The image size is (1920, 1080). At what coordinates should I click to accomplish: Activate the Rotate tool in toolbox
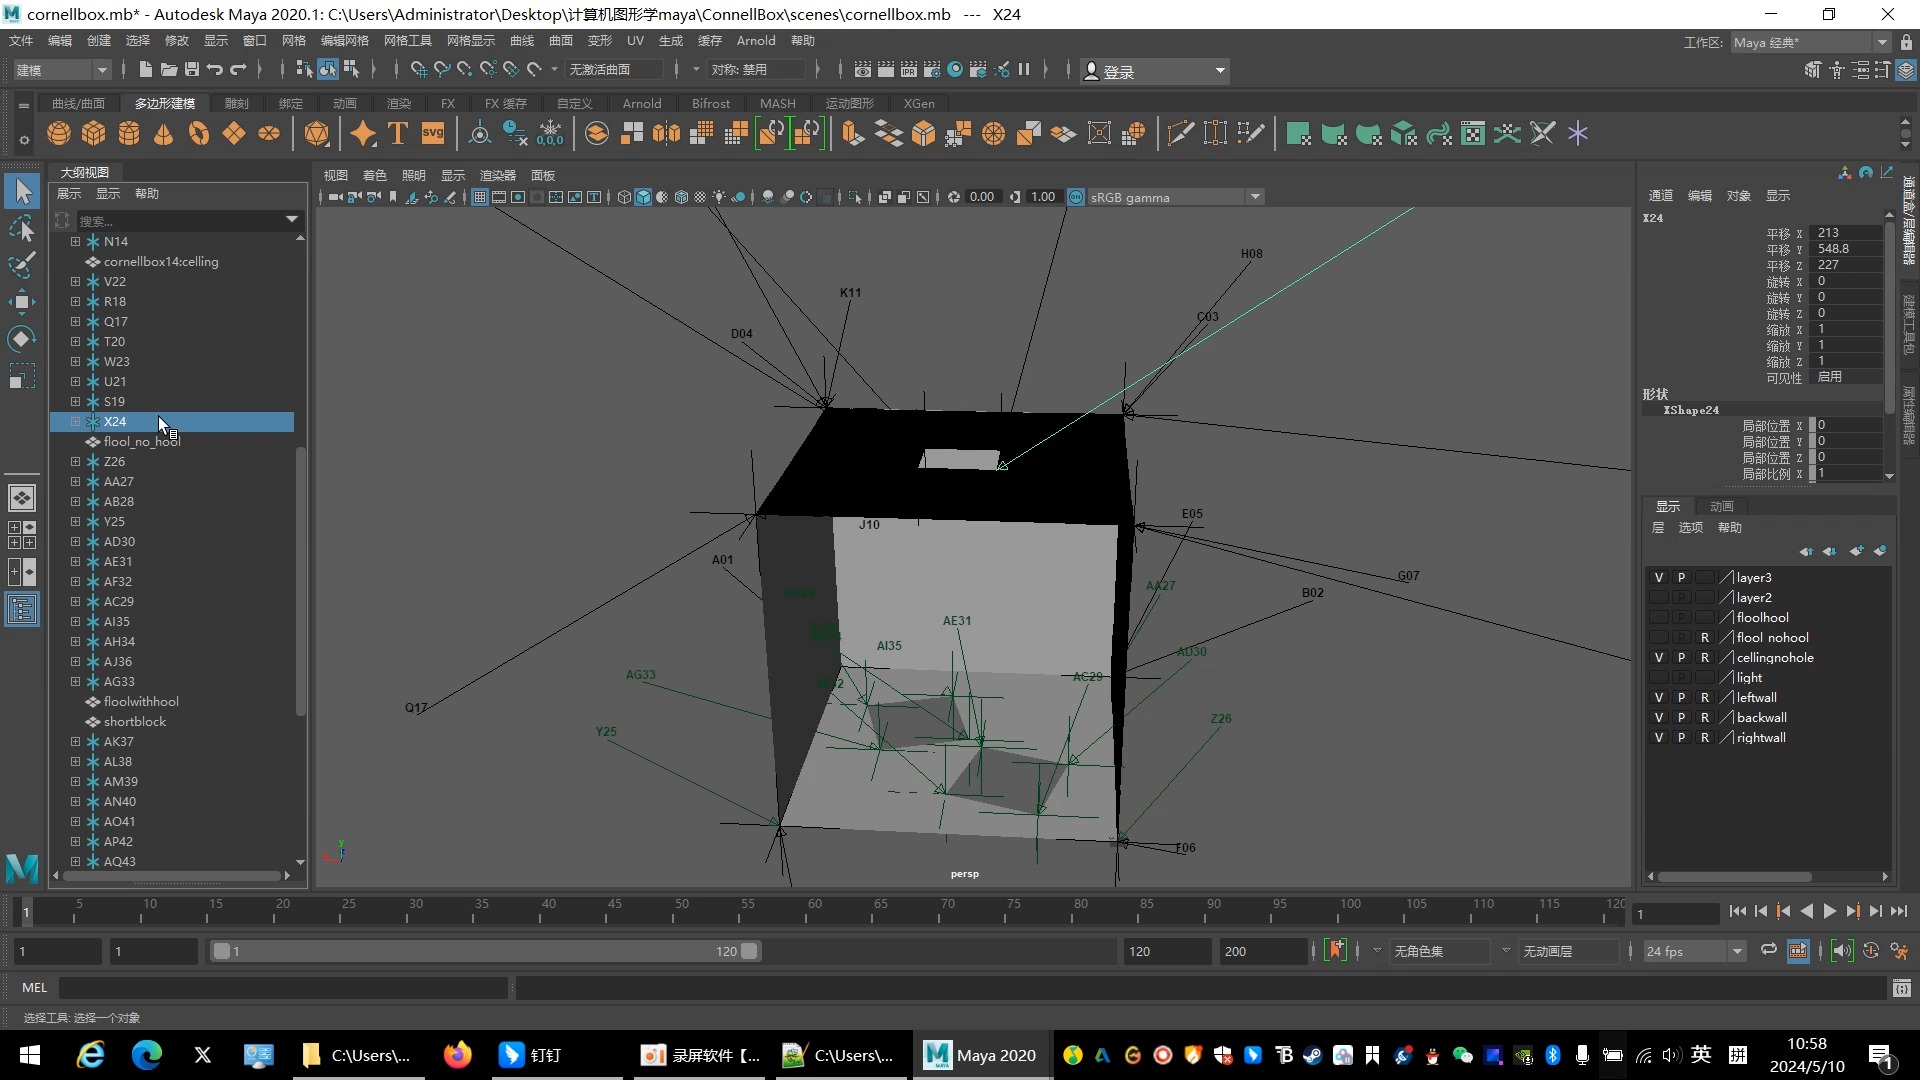pyautogui.click(x=22, y=339)
